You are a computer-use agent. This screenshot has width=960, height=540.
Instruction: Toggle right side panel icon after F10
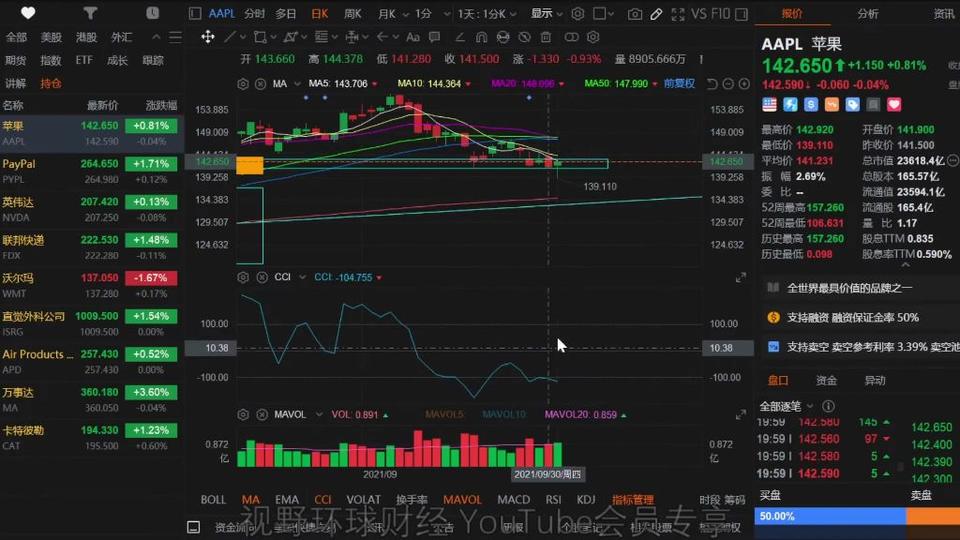[741, 13]
